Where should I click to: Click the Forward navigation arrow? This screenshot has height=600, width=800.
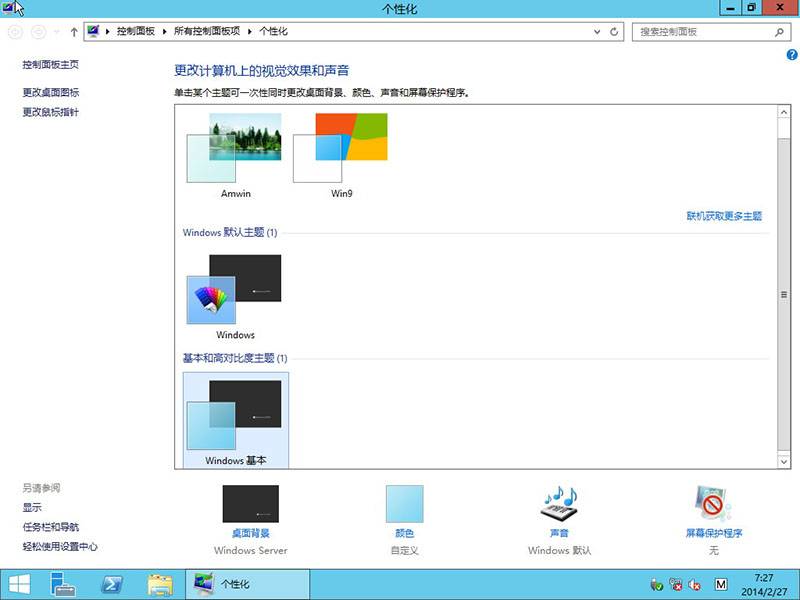pos(38,32)
